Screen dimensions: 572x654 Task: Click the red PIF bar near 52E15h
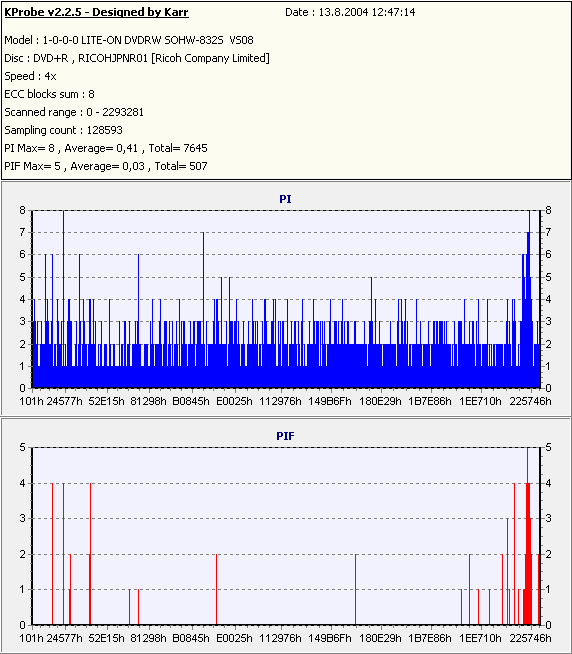pyautogui.click(x=90, y=554)
